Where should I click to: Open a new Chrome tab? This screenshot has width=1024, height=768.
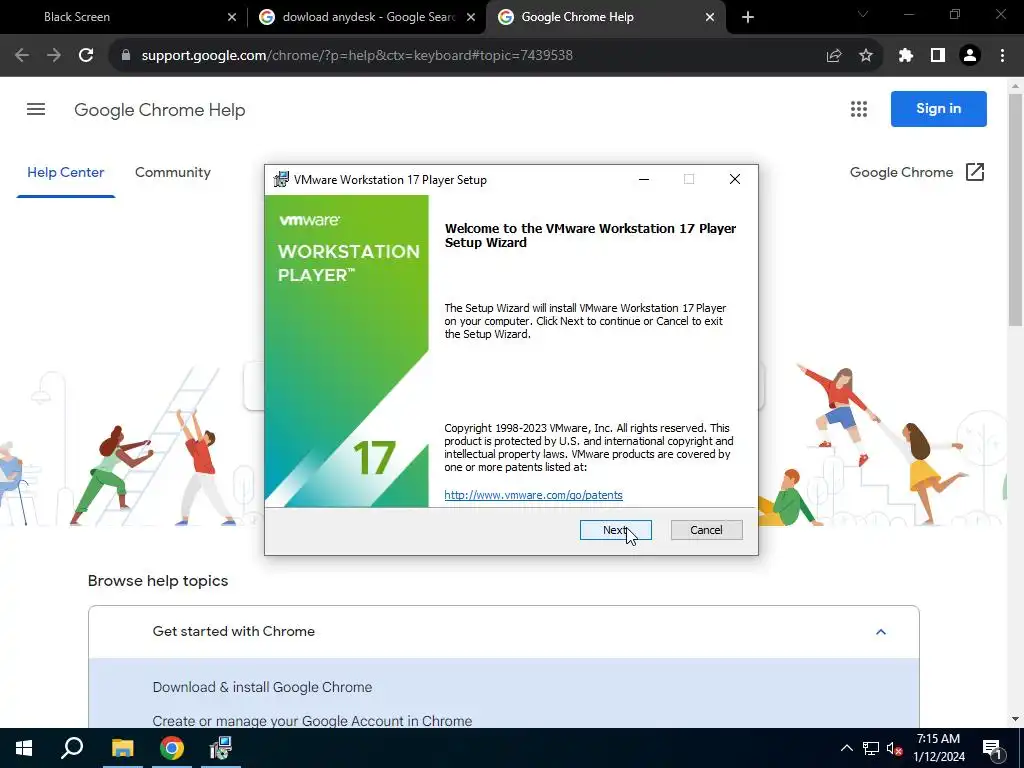[748, 17]
